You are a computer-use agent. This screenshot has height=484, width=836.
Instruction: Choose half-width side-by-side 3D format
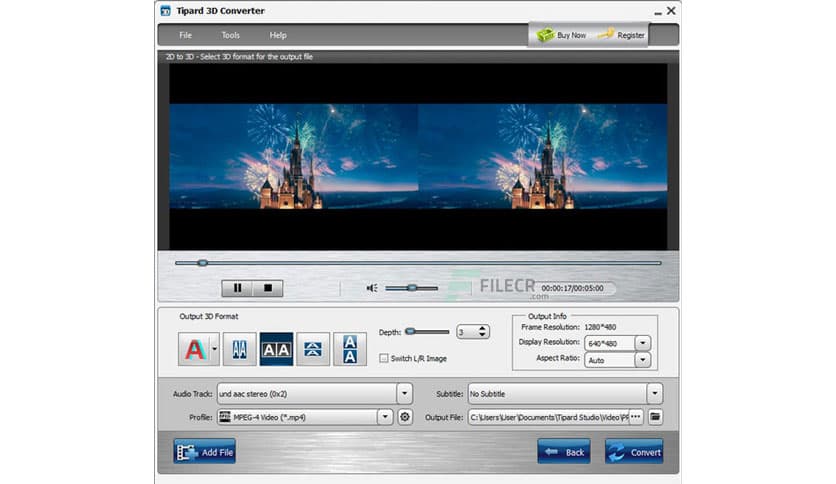[x=238, y=349]
